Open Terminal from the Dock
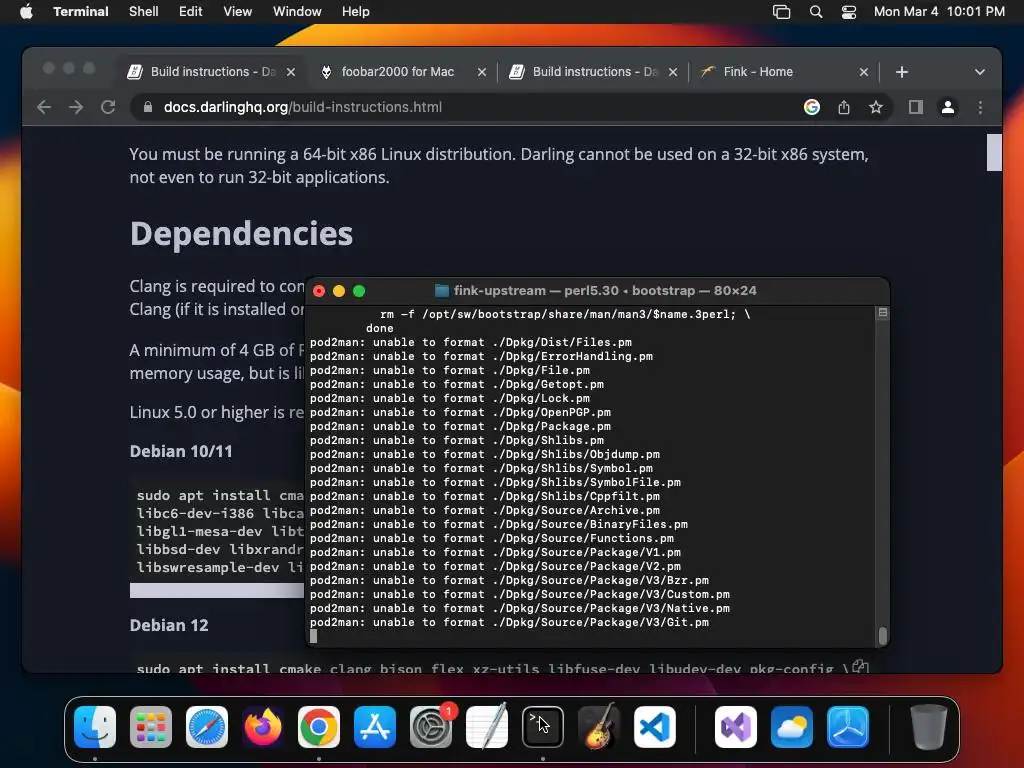The width and height of the screenshot is (1024, 768). (543, 727)
